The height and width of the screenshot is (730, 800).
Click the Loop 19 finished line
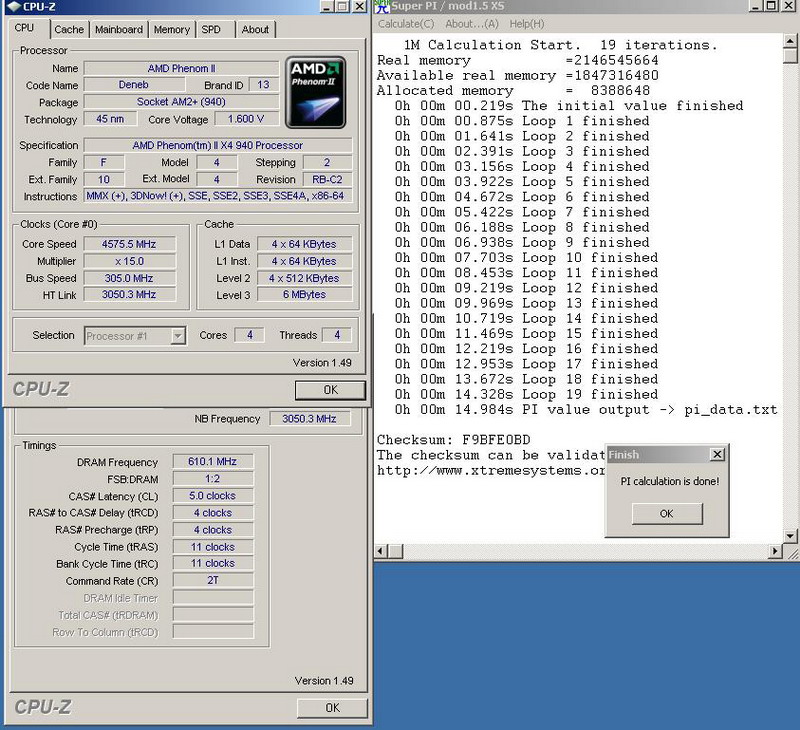[x=527, y=394]
